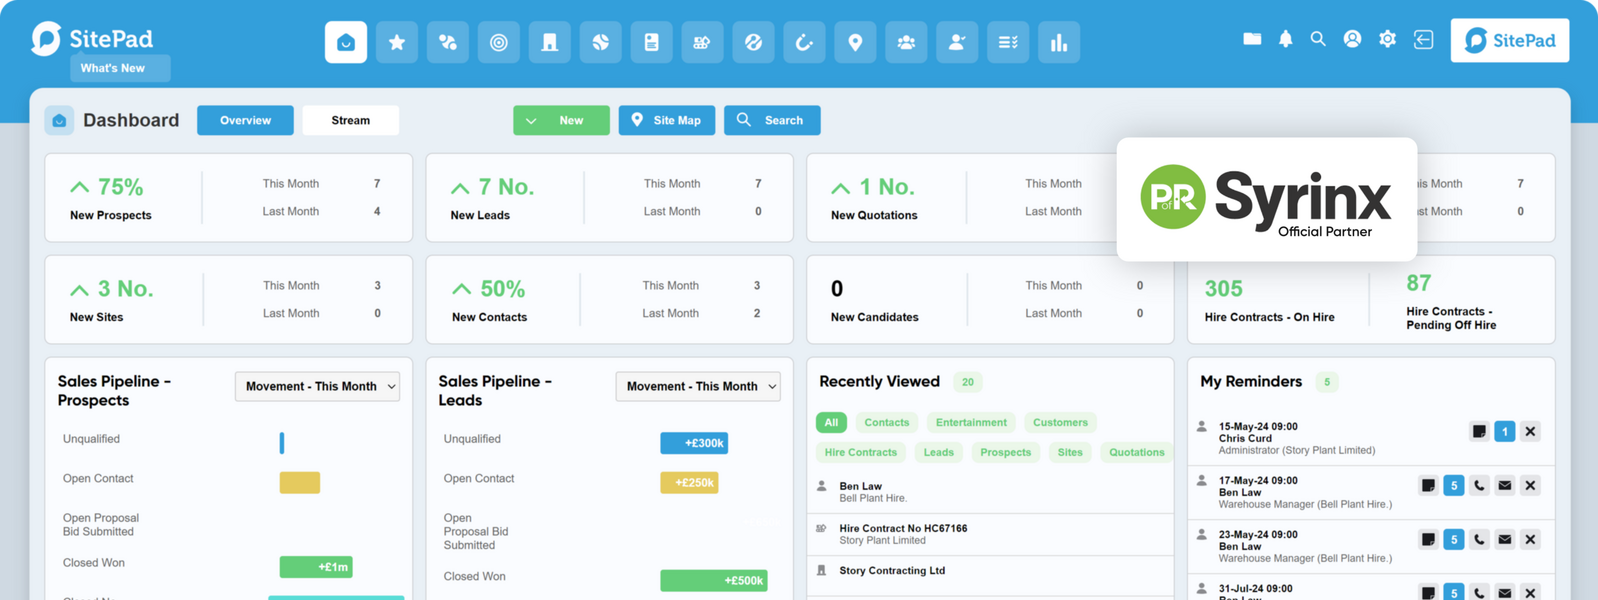Dismiss the 17-May-24 Ben Law reminder

pos(1530,486)
